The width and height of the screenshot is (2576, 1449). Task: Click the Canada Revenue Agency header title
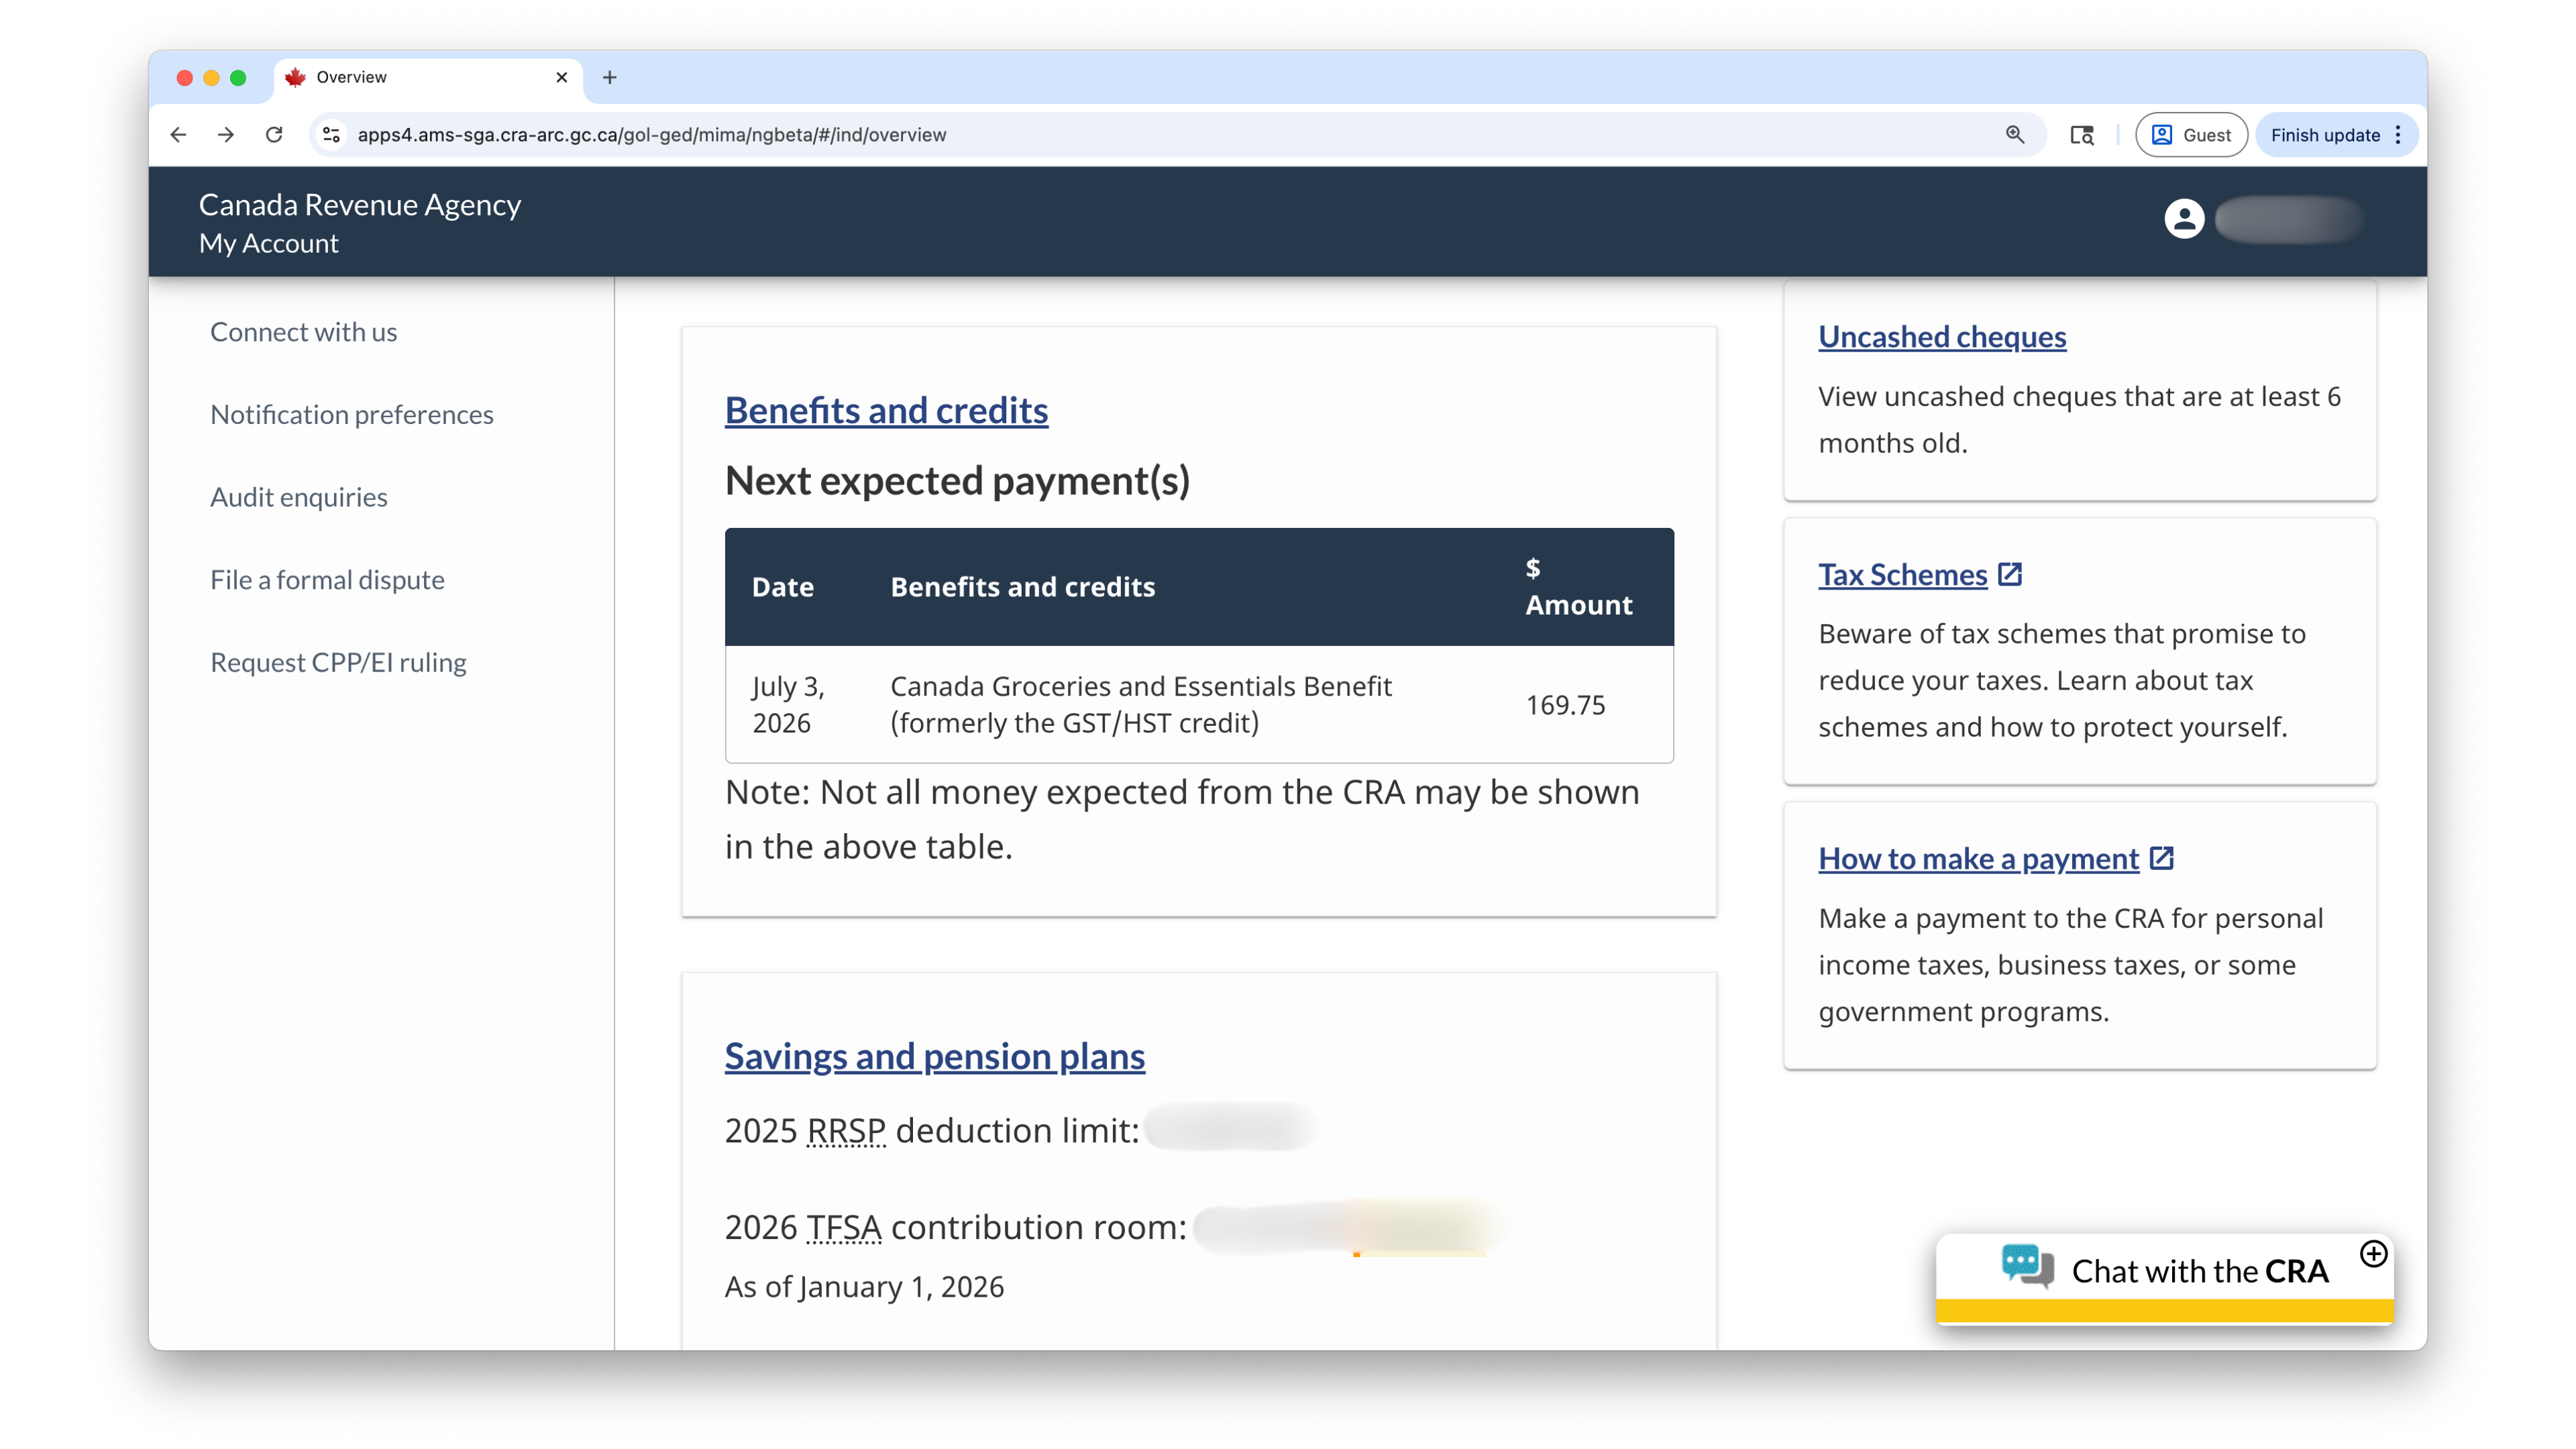tap(360, 204)
